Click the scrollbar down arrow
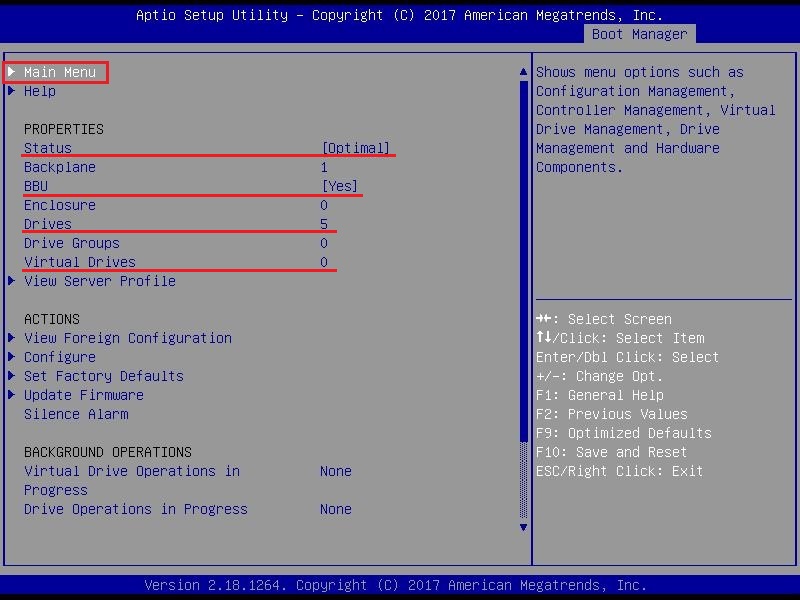 click(x=522, y=527)
